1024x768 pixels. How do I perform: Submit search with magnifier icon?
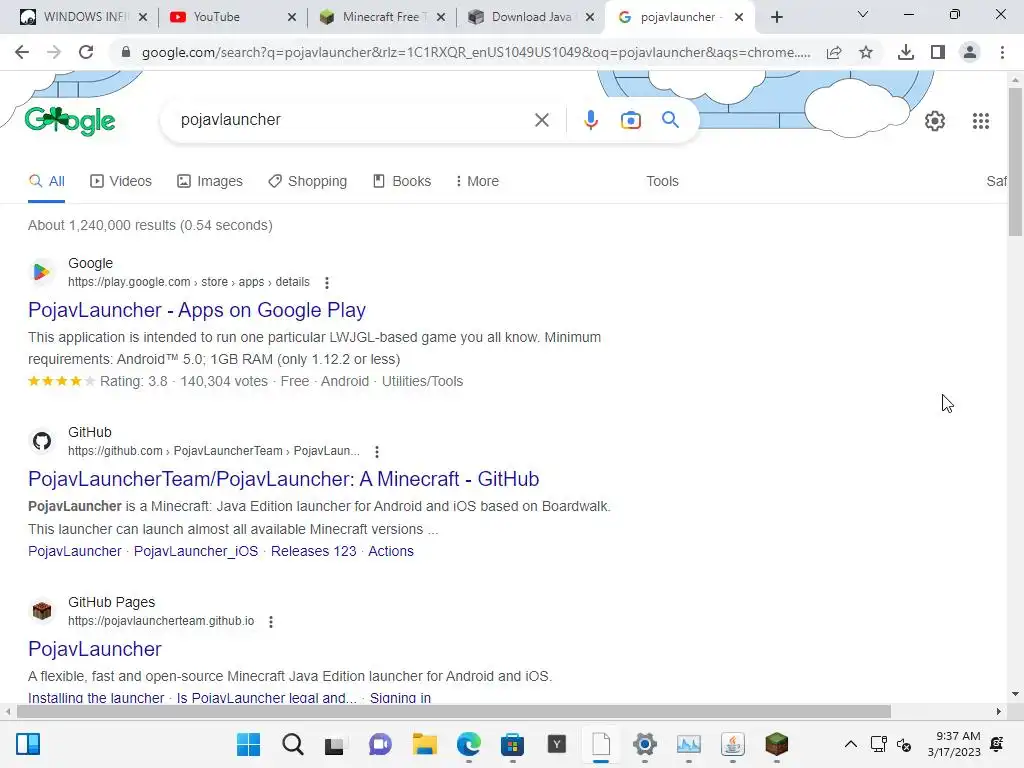(670, 120)
